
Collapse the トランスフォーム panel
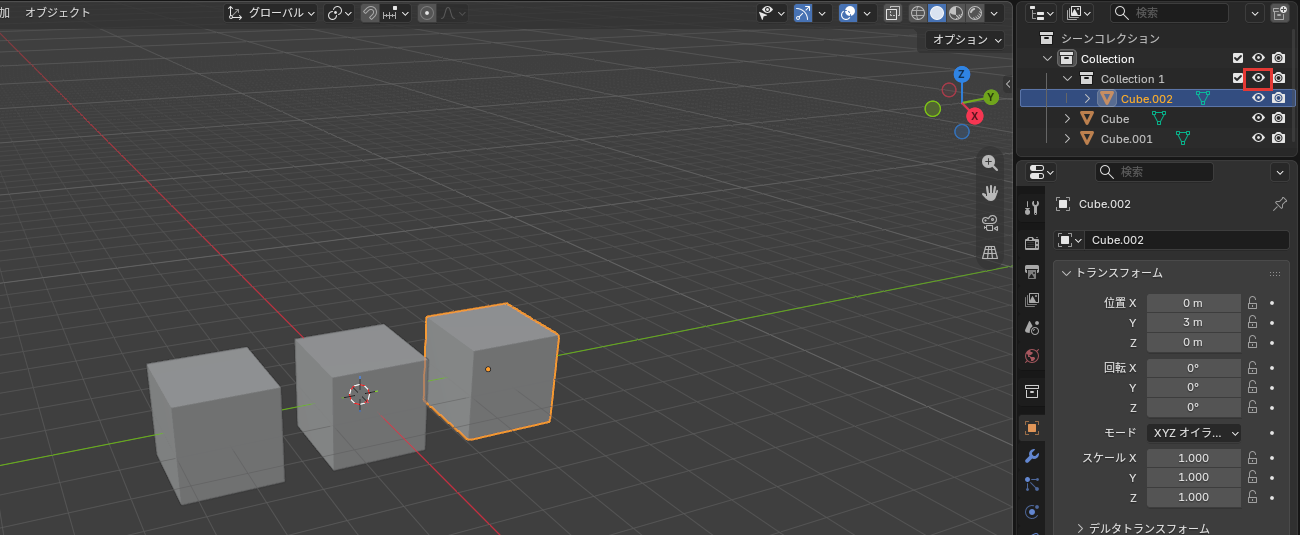(x=1170, y=273)
